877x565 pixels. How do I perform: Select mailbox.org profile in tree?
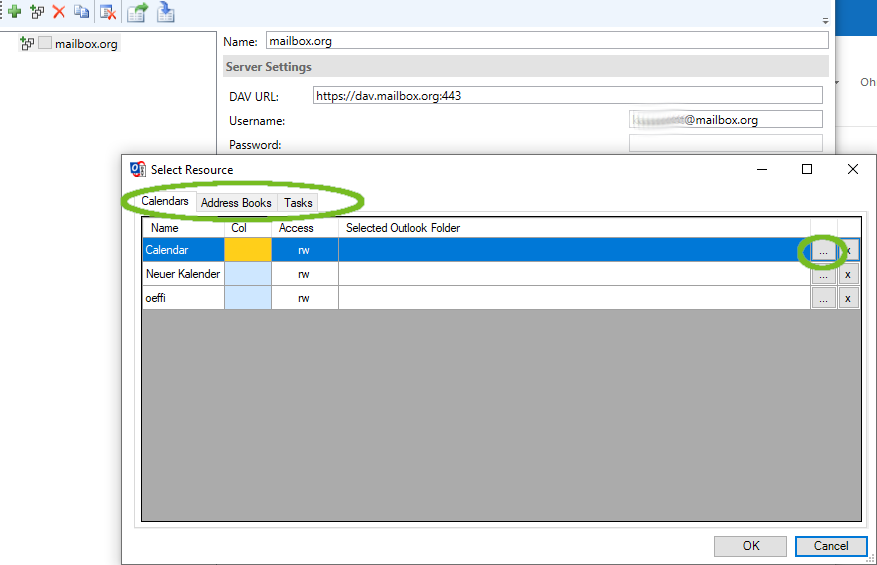(x=86, y=44)
